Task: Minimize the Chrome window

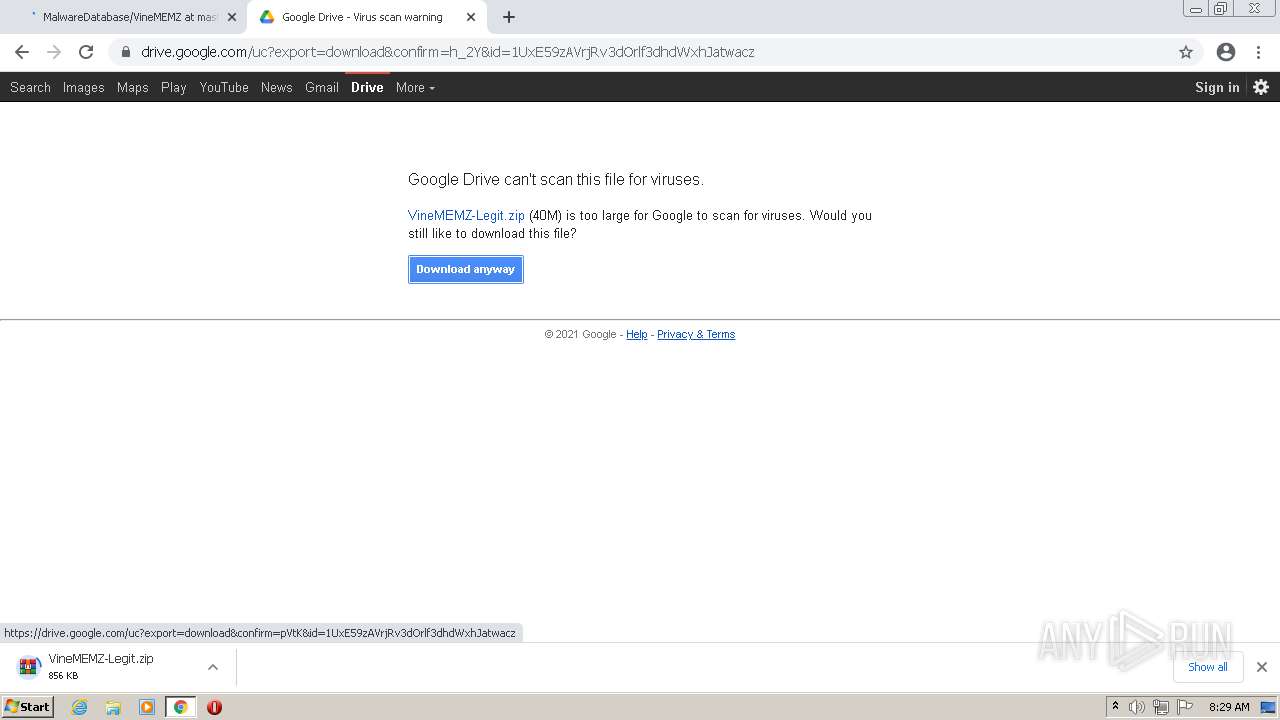Action: point(1195,8)
